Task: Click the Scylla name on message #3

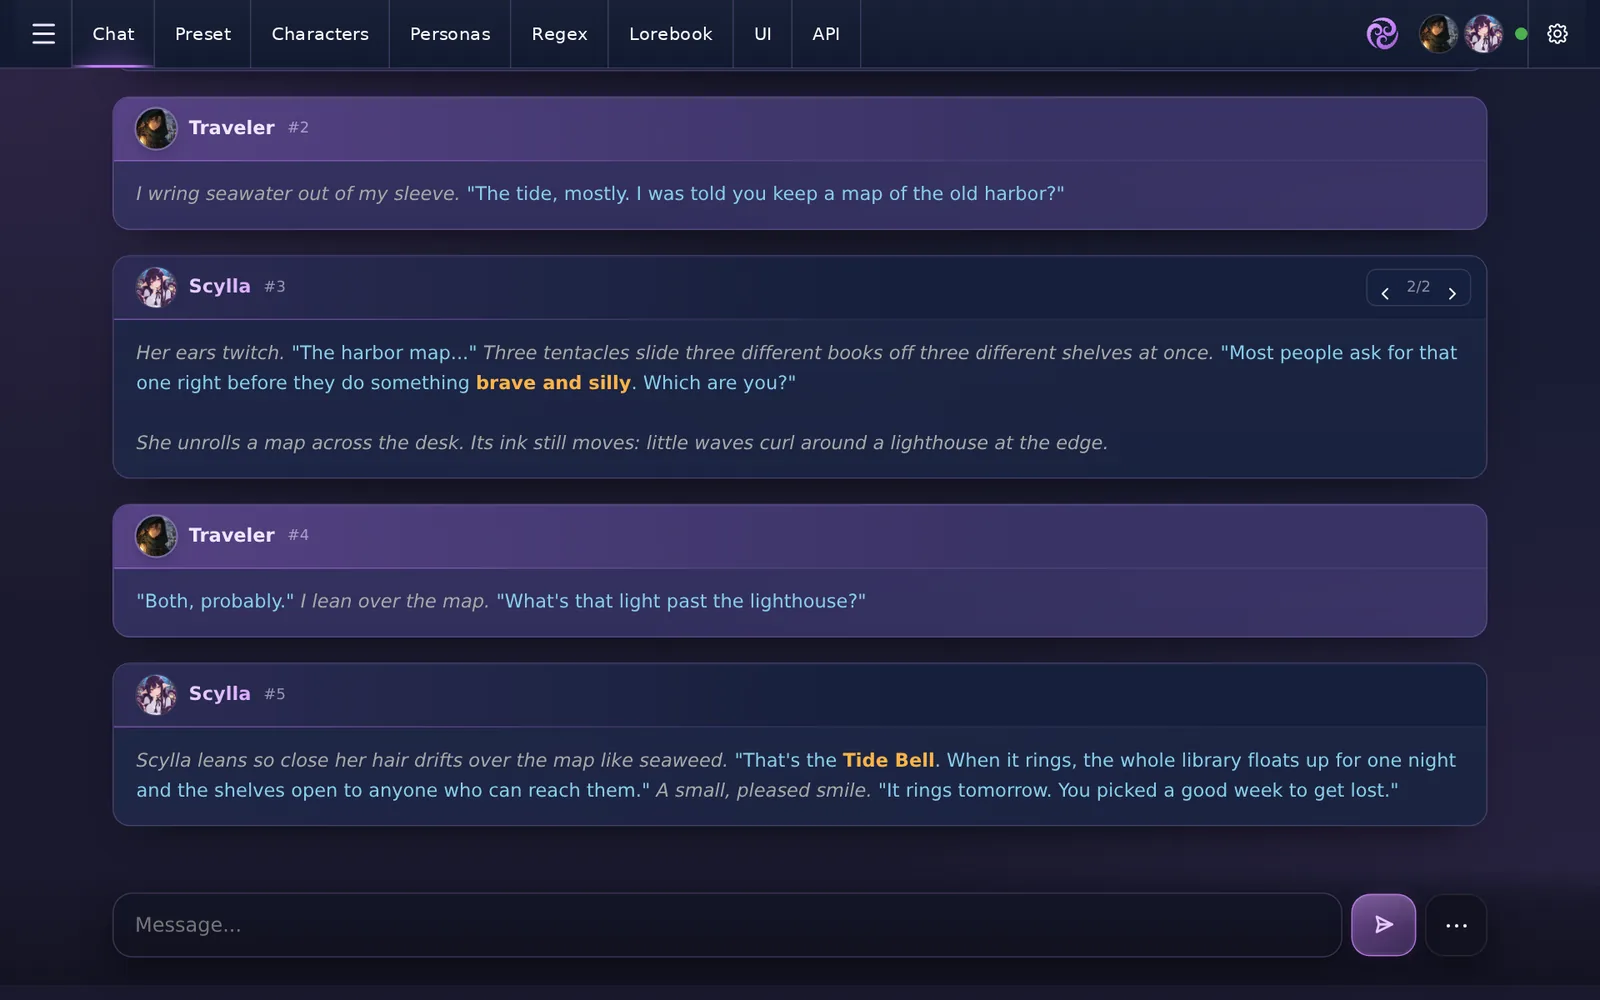Action: click(219, 286)
